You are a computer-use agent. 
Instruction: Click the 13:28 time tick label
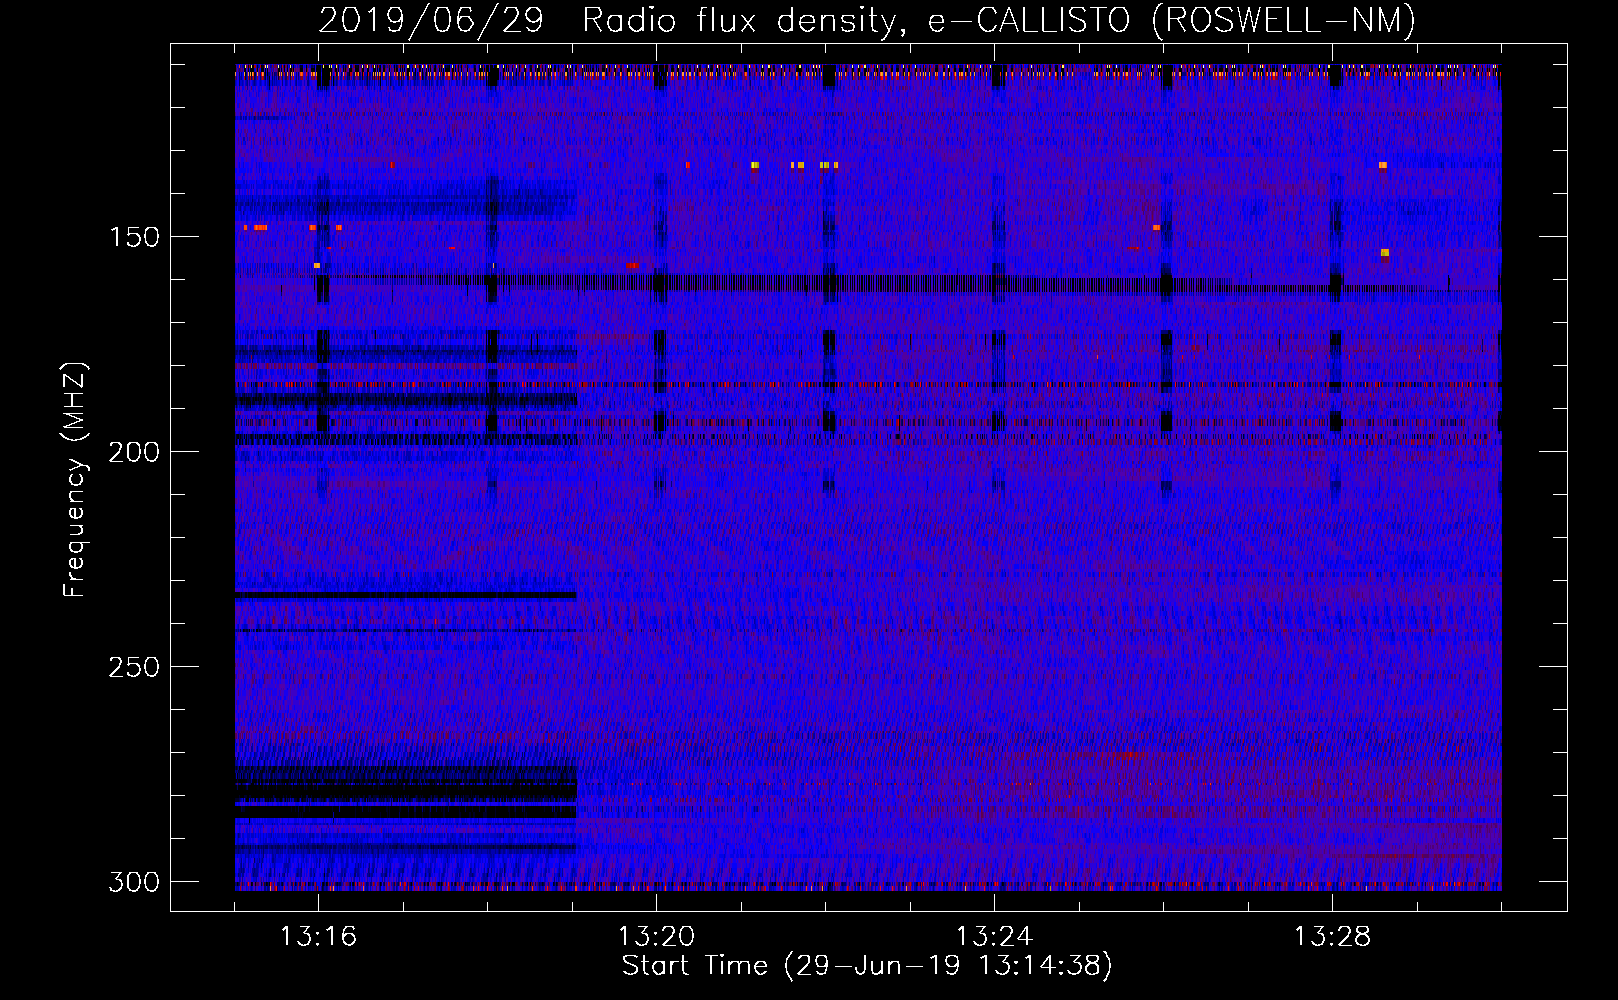pos(1332,937)
